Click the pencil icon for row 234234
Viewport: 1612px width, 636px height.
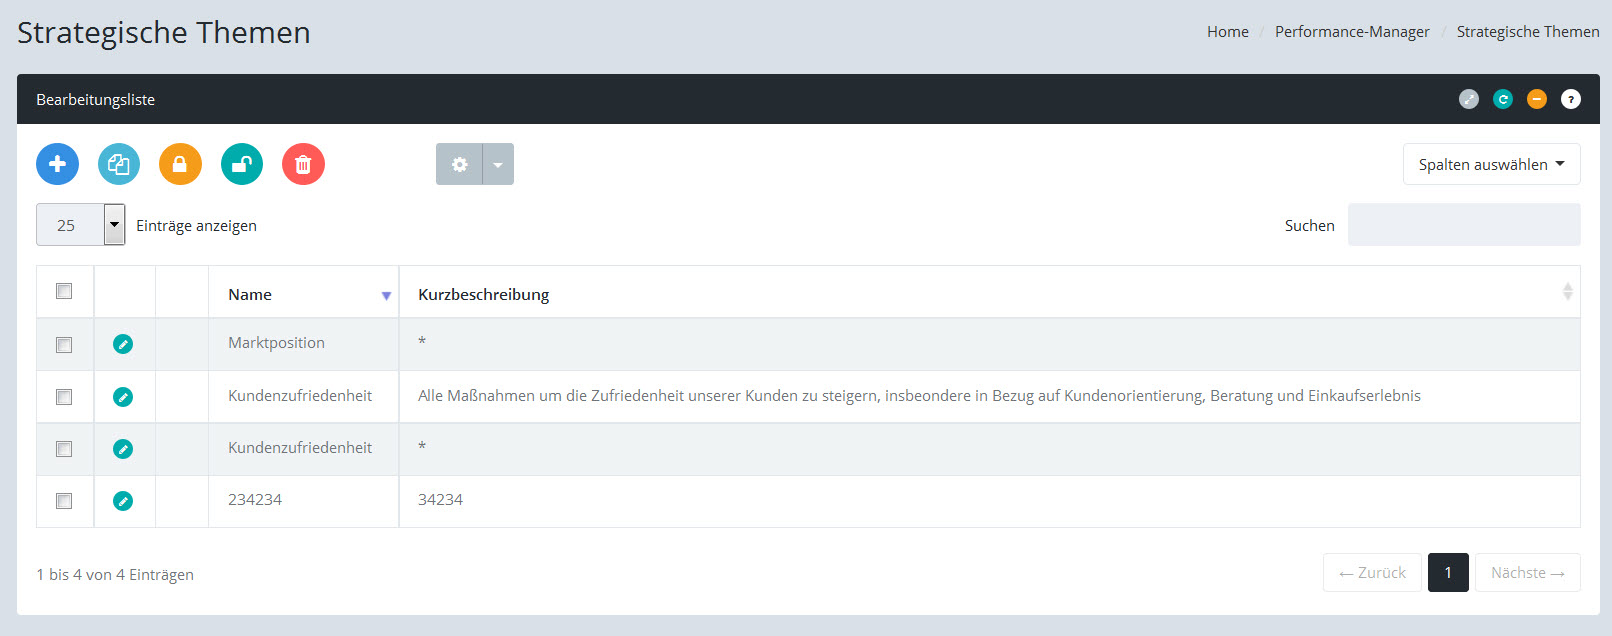pos(123,501)
